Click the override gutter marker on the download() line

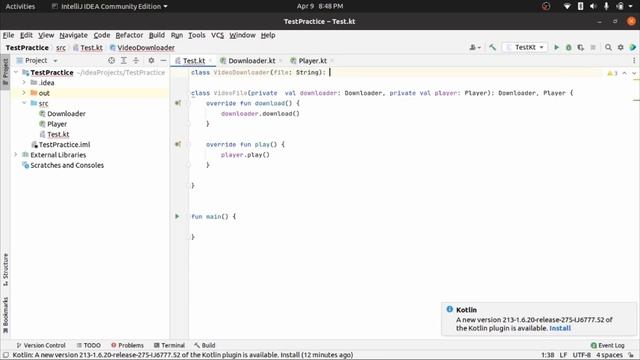(x=178, y=103)
